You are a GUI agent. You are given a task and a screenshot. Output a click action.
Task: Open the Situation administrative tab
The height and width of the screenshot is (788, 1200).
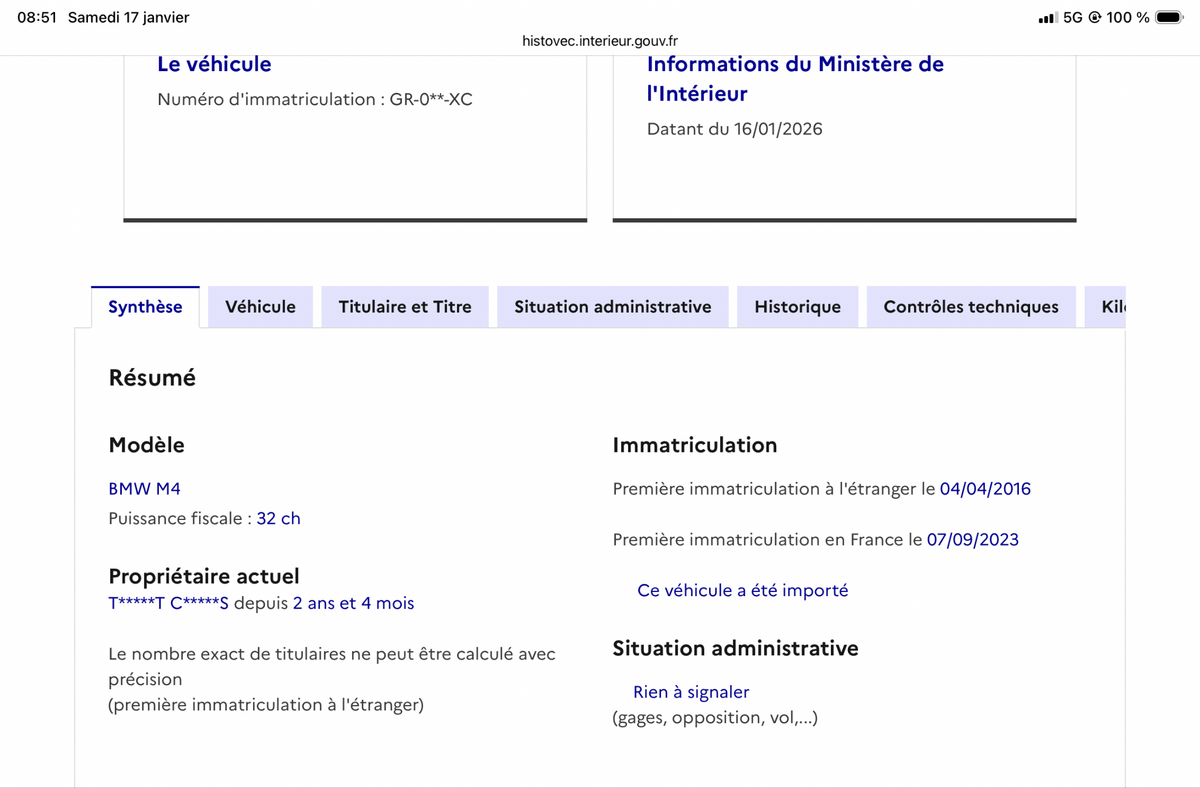pyautogui.click(x=612, y=307)
